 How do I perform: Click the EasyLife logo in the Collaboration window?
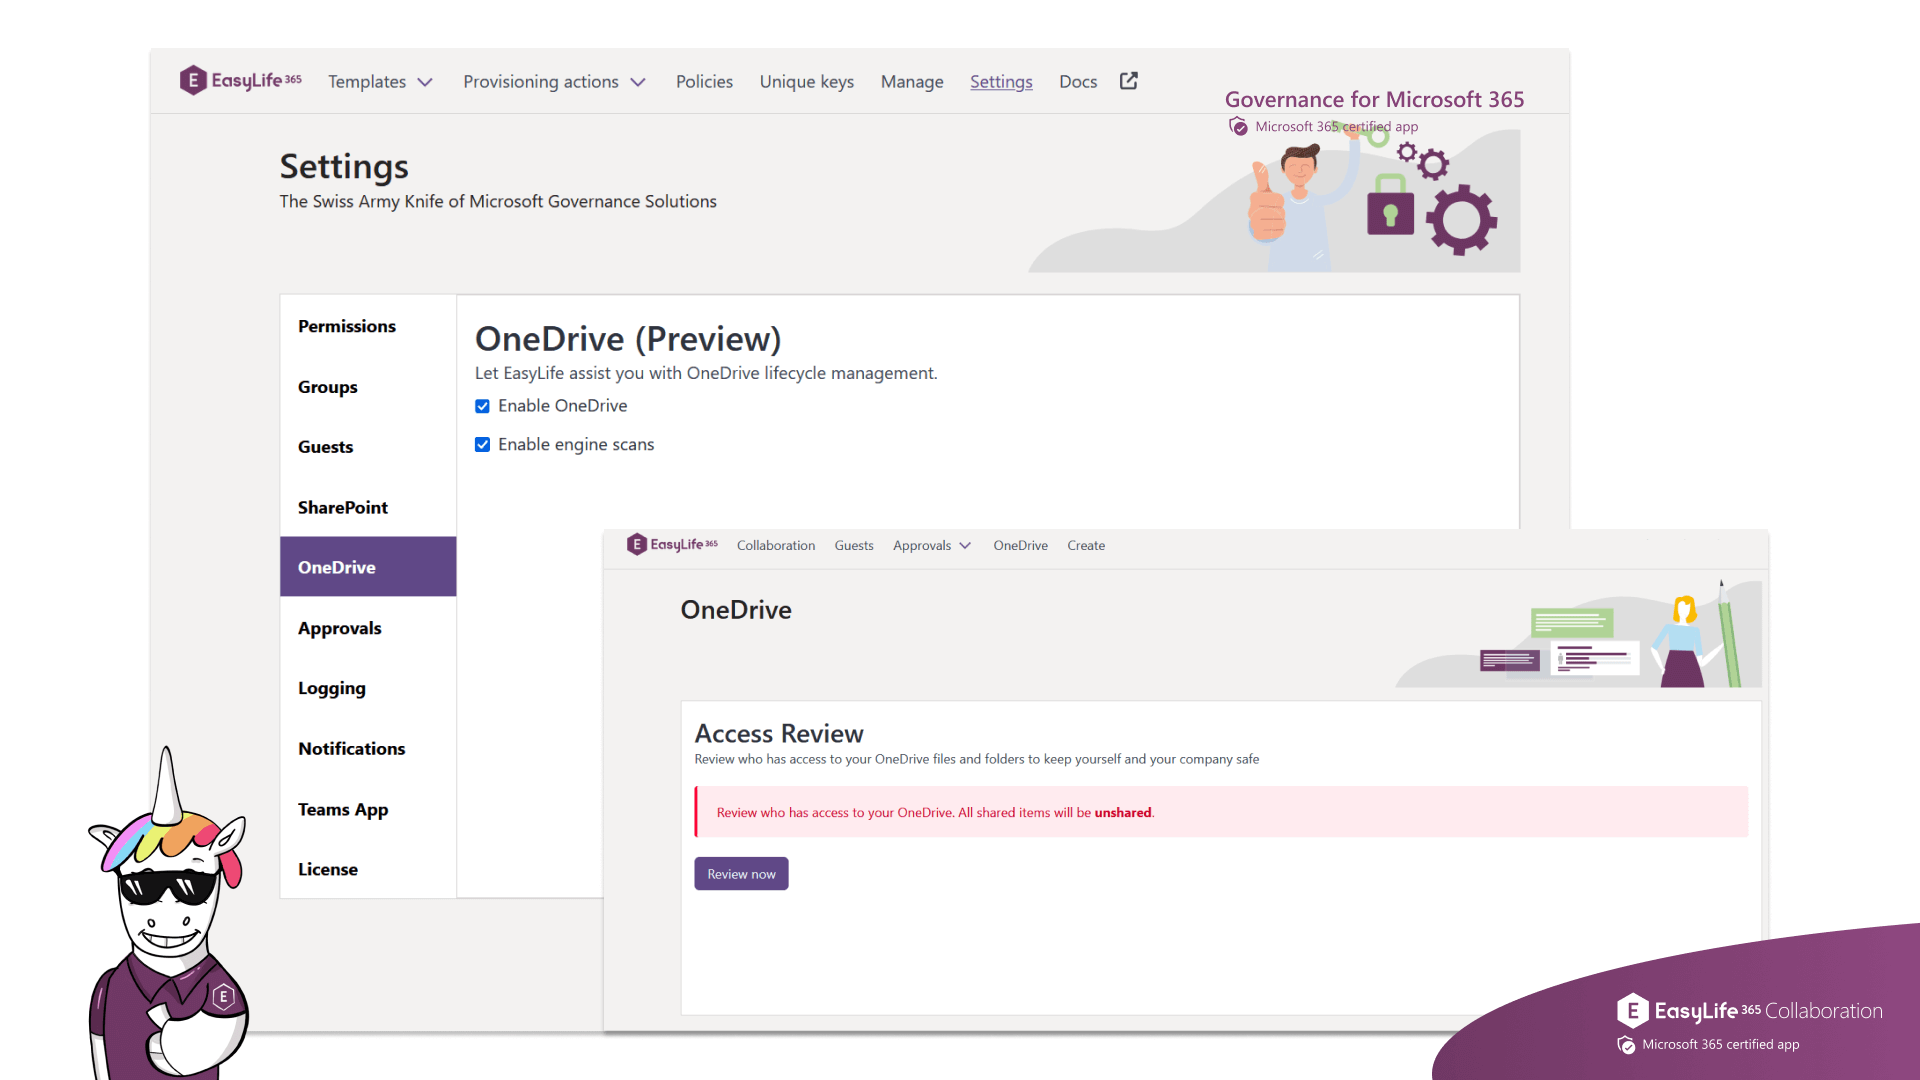[670, 544]
